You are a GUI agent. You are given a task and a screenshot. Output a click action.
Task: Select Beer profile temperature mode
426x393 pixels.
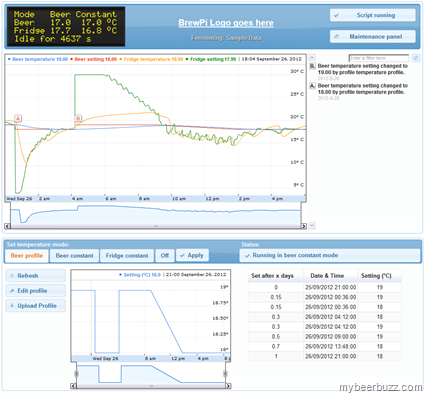[x=27, y=256]
